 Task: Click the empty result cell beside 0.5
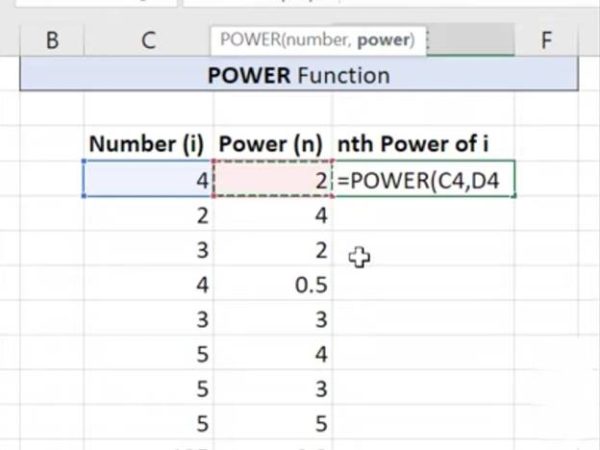click(424, 284)
